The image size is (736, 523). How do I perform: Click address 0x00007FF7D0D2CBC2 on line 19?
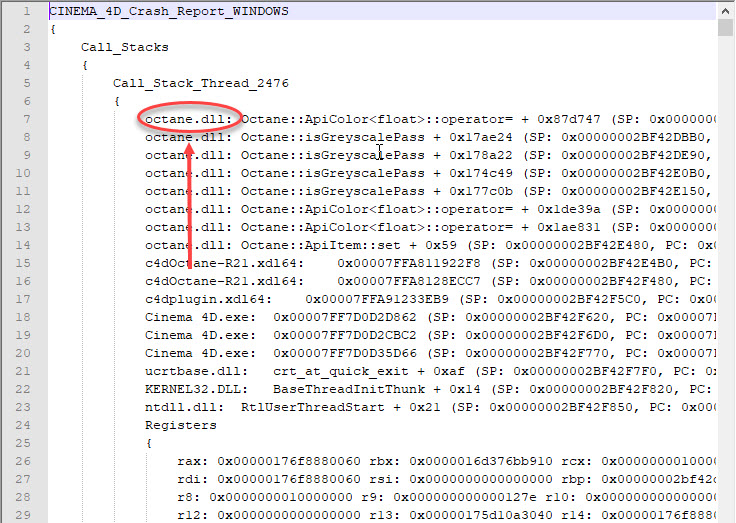pyautogui.click(x=345, y=335)
